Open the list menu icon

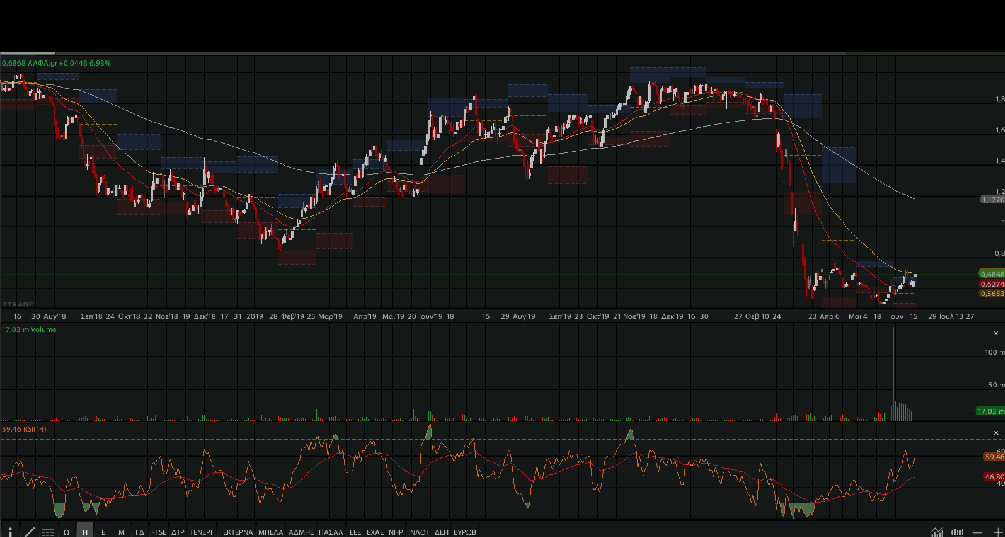(48, 531)
